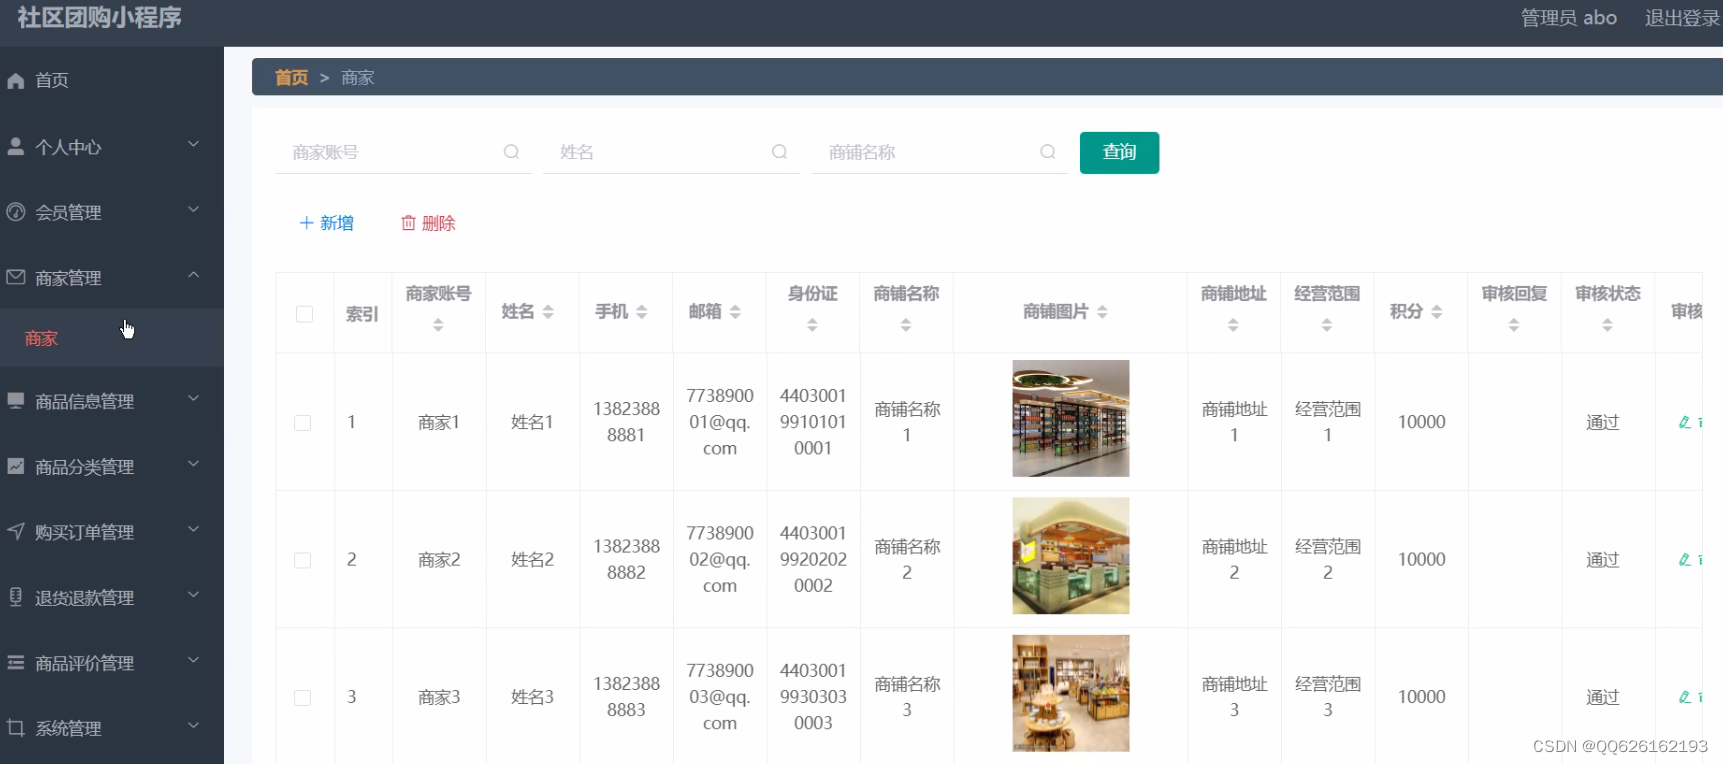1723x764 pixels.
Task: Click the 退出登录 link
Action: coord(1682,18)
